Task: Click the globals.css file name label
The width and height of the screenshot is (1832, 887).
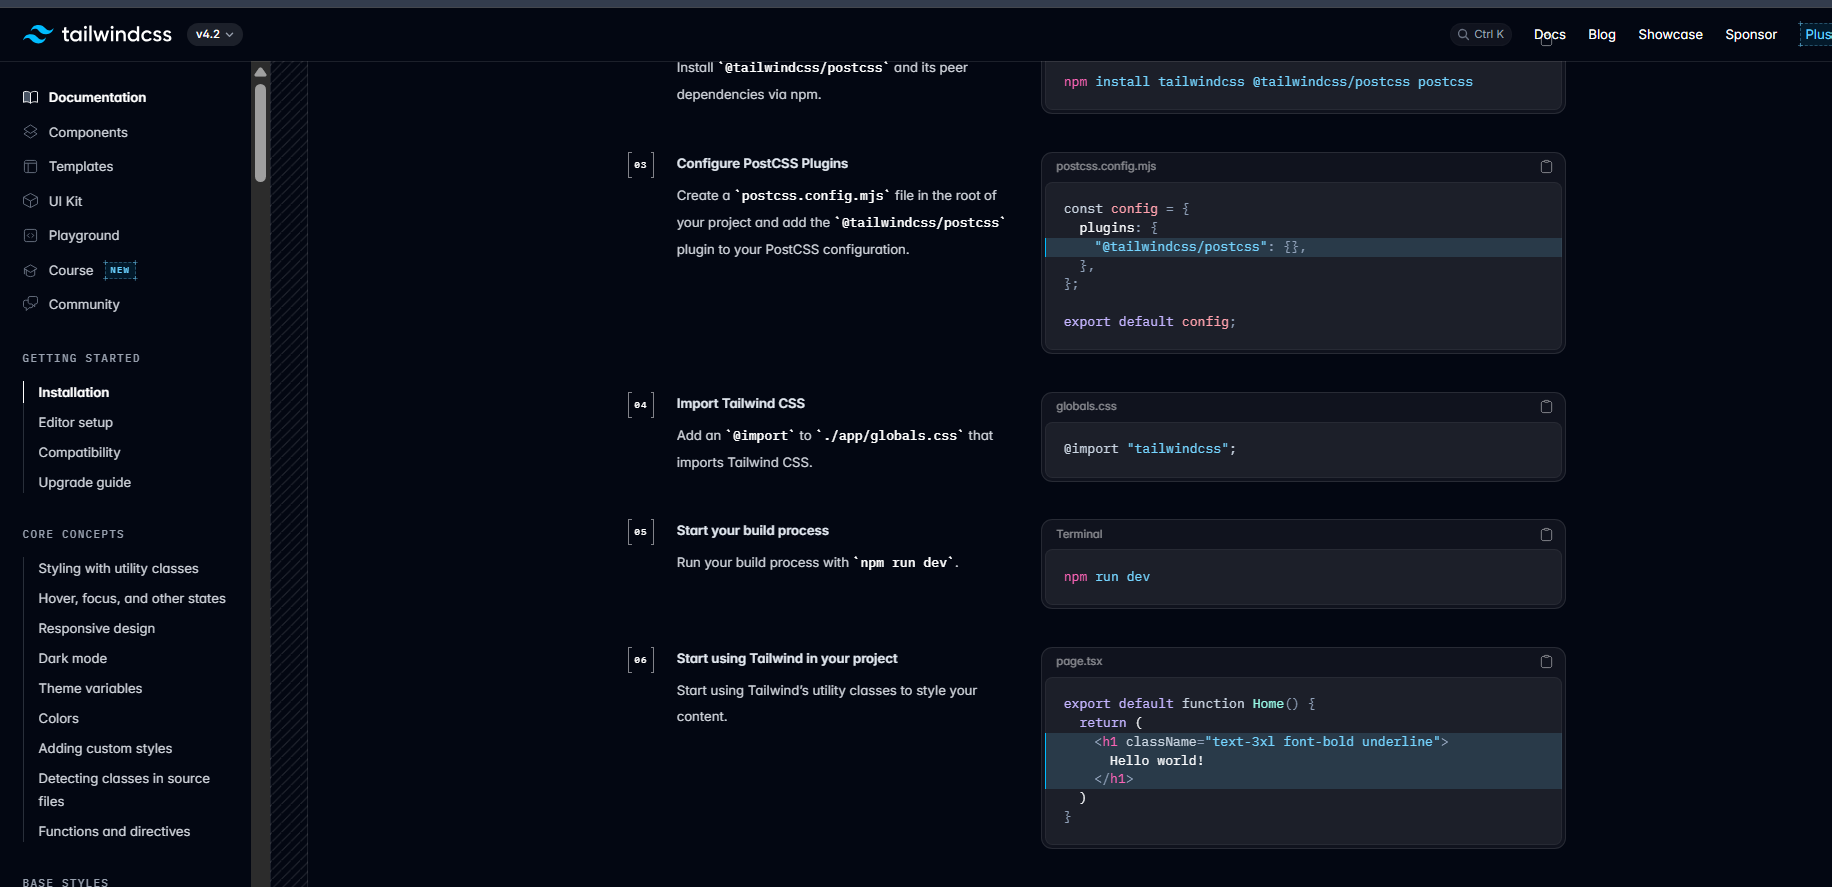Action: (1086, 406)
